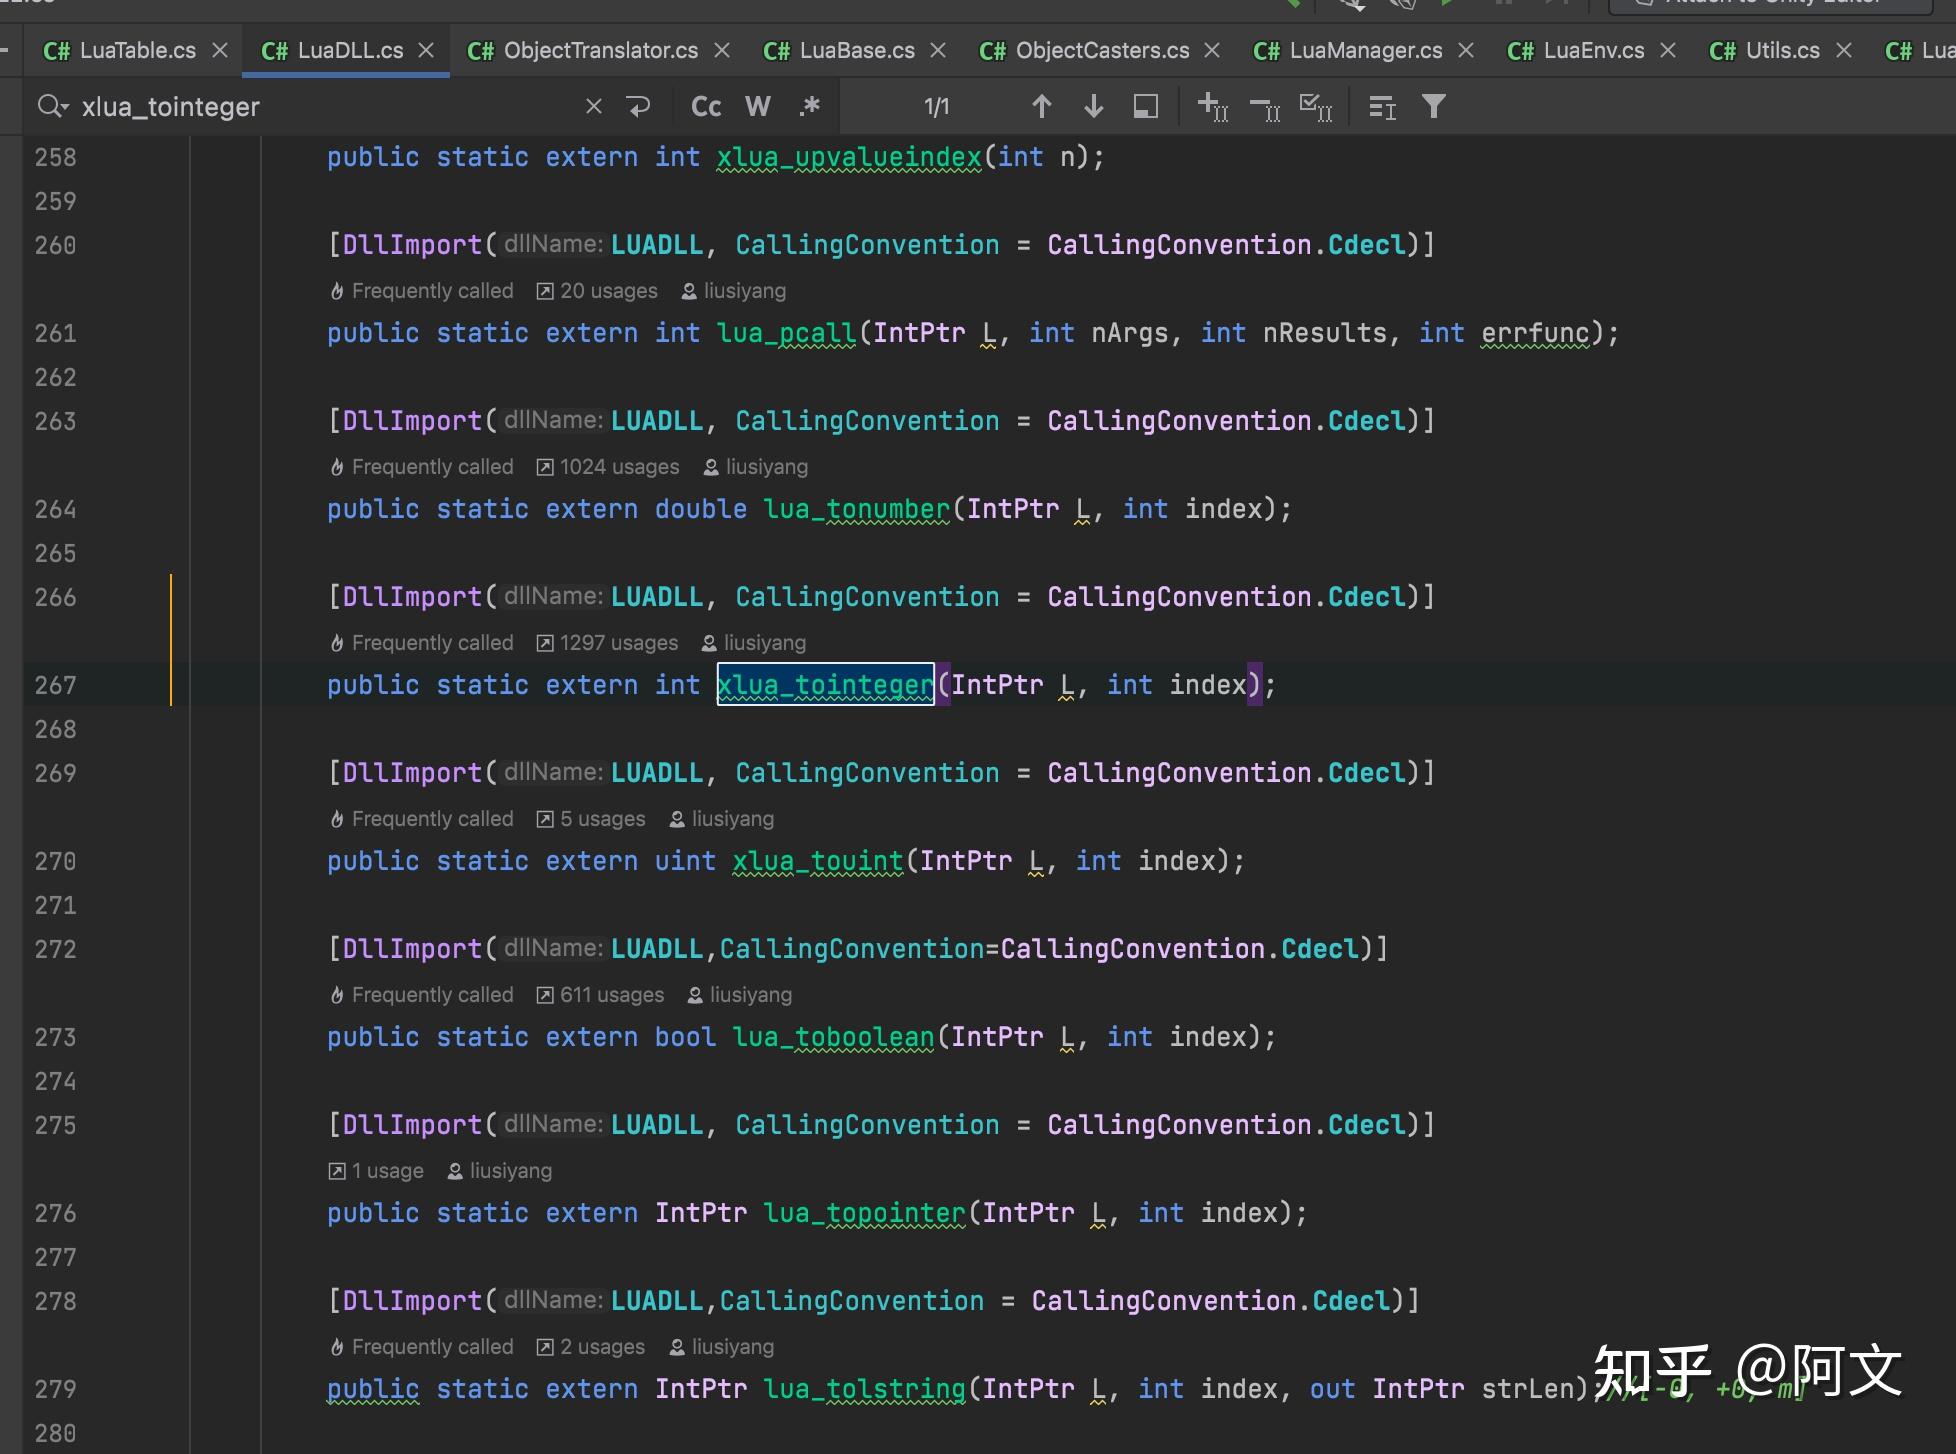Jump to previous match using the up arrow

(1042, 106)
